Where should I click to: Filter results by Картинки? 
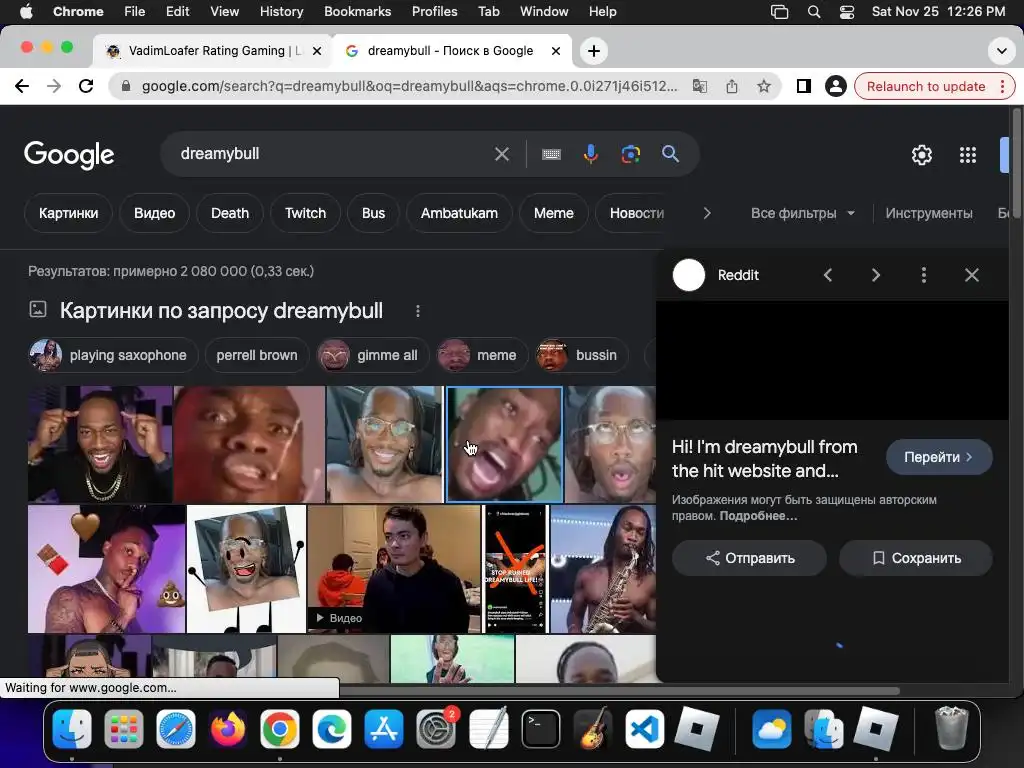69,213
